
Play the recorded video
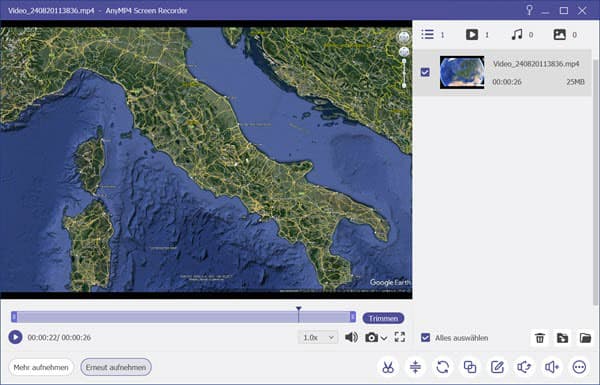15,337
